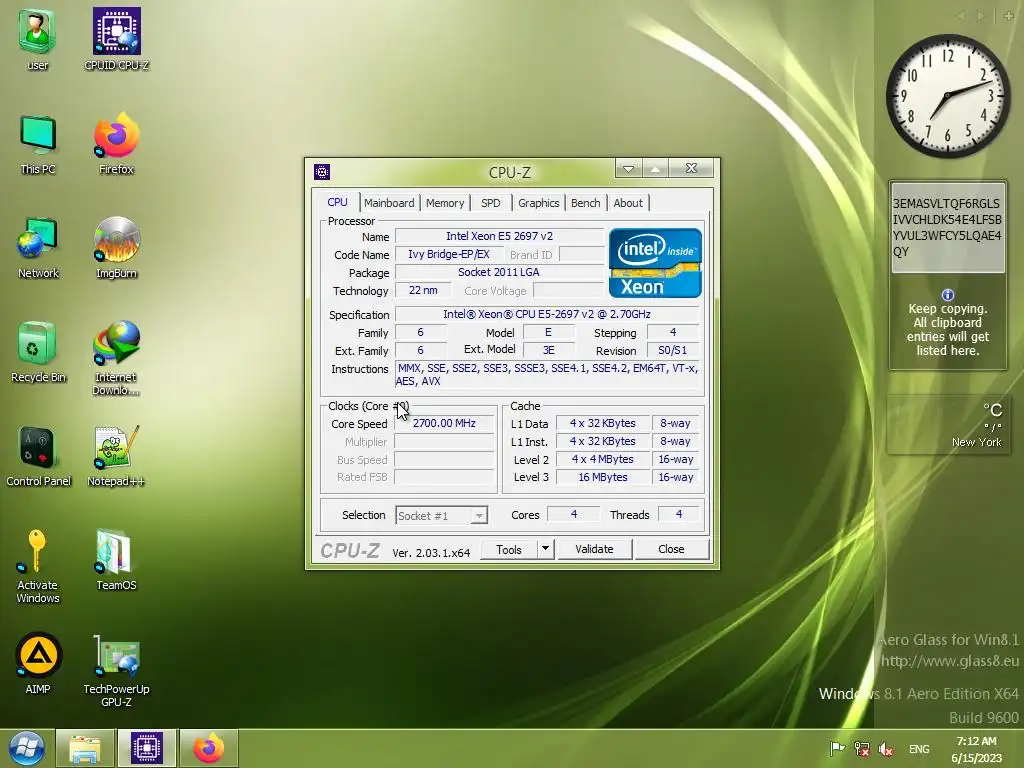This screenshot has height=768, width=1024.
Task: Open the Network desktop icon
Action: (x=37, y=247)
